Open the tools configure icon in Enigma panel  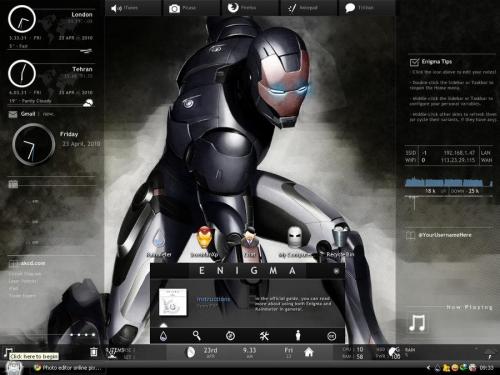point(264,336)
